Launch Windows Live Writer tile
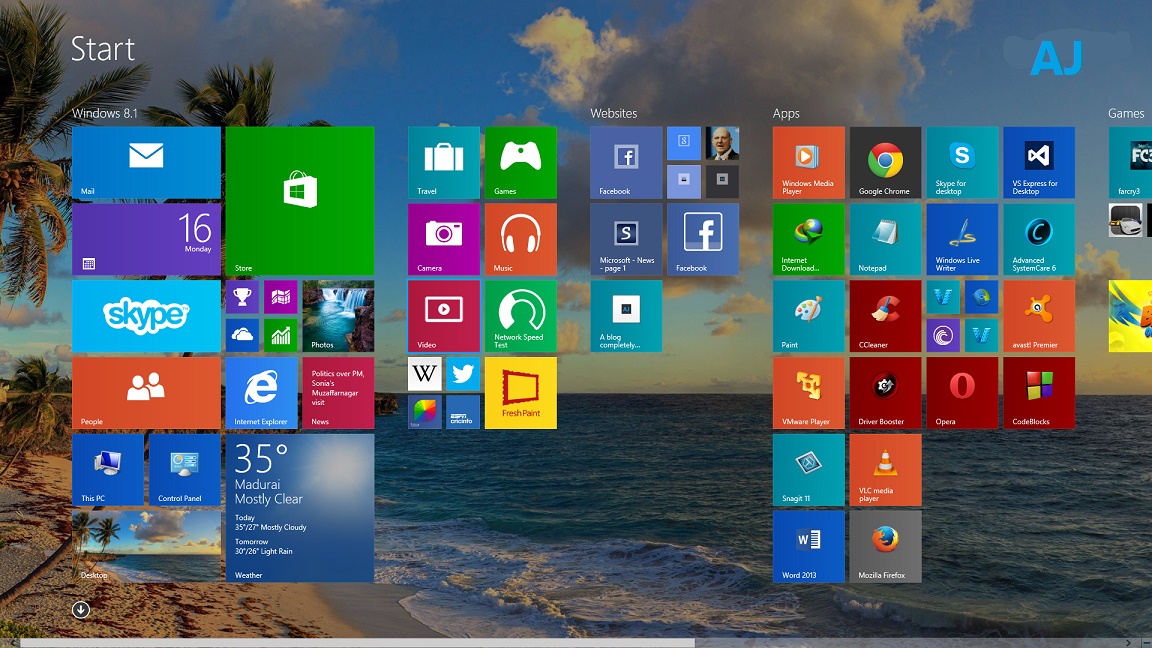Screen dimensions: 1152x648 [962, 240]
